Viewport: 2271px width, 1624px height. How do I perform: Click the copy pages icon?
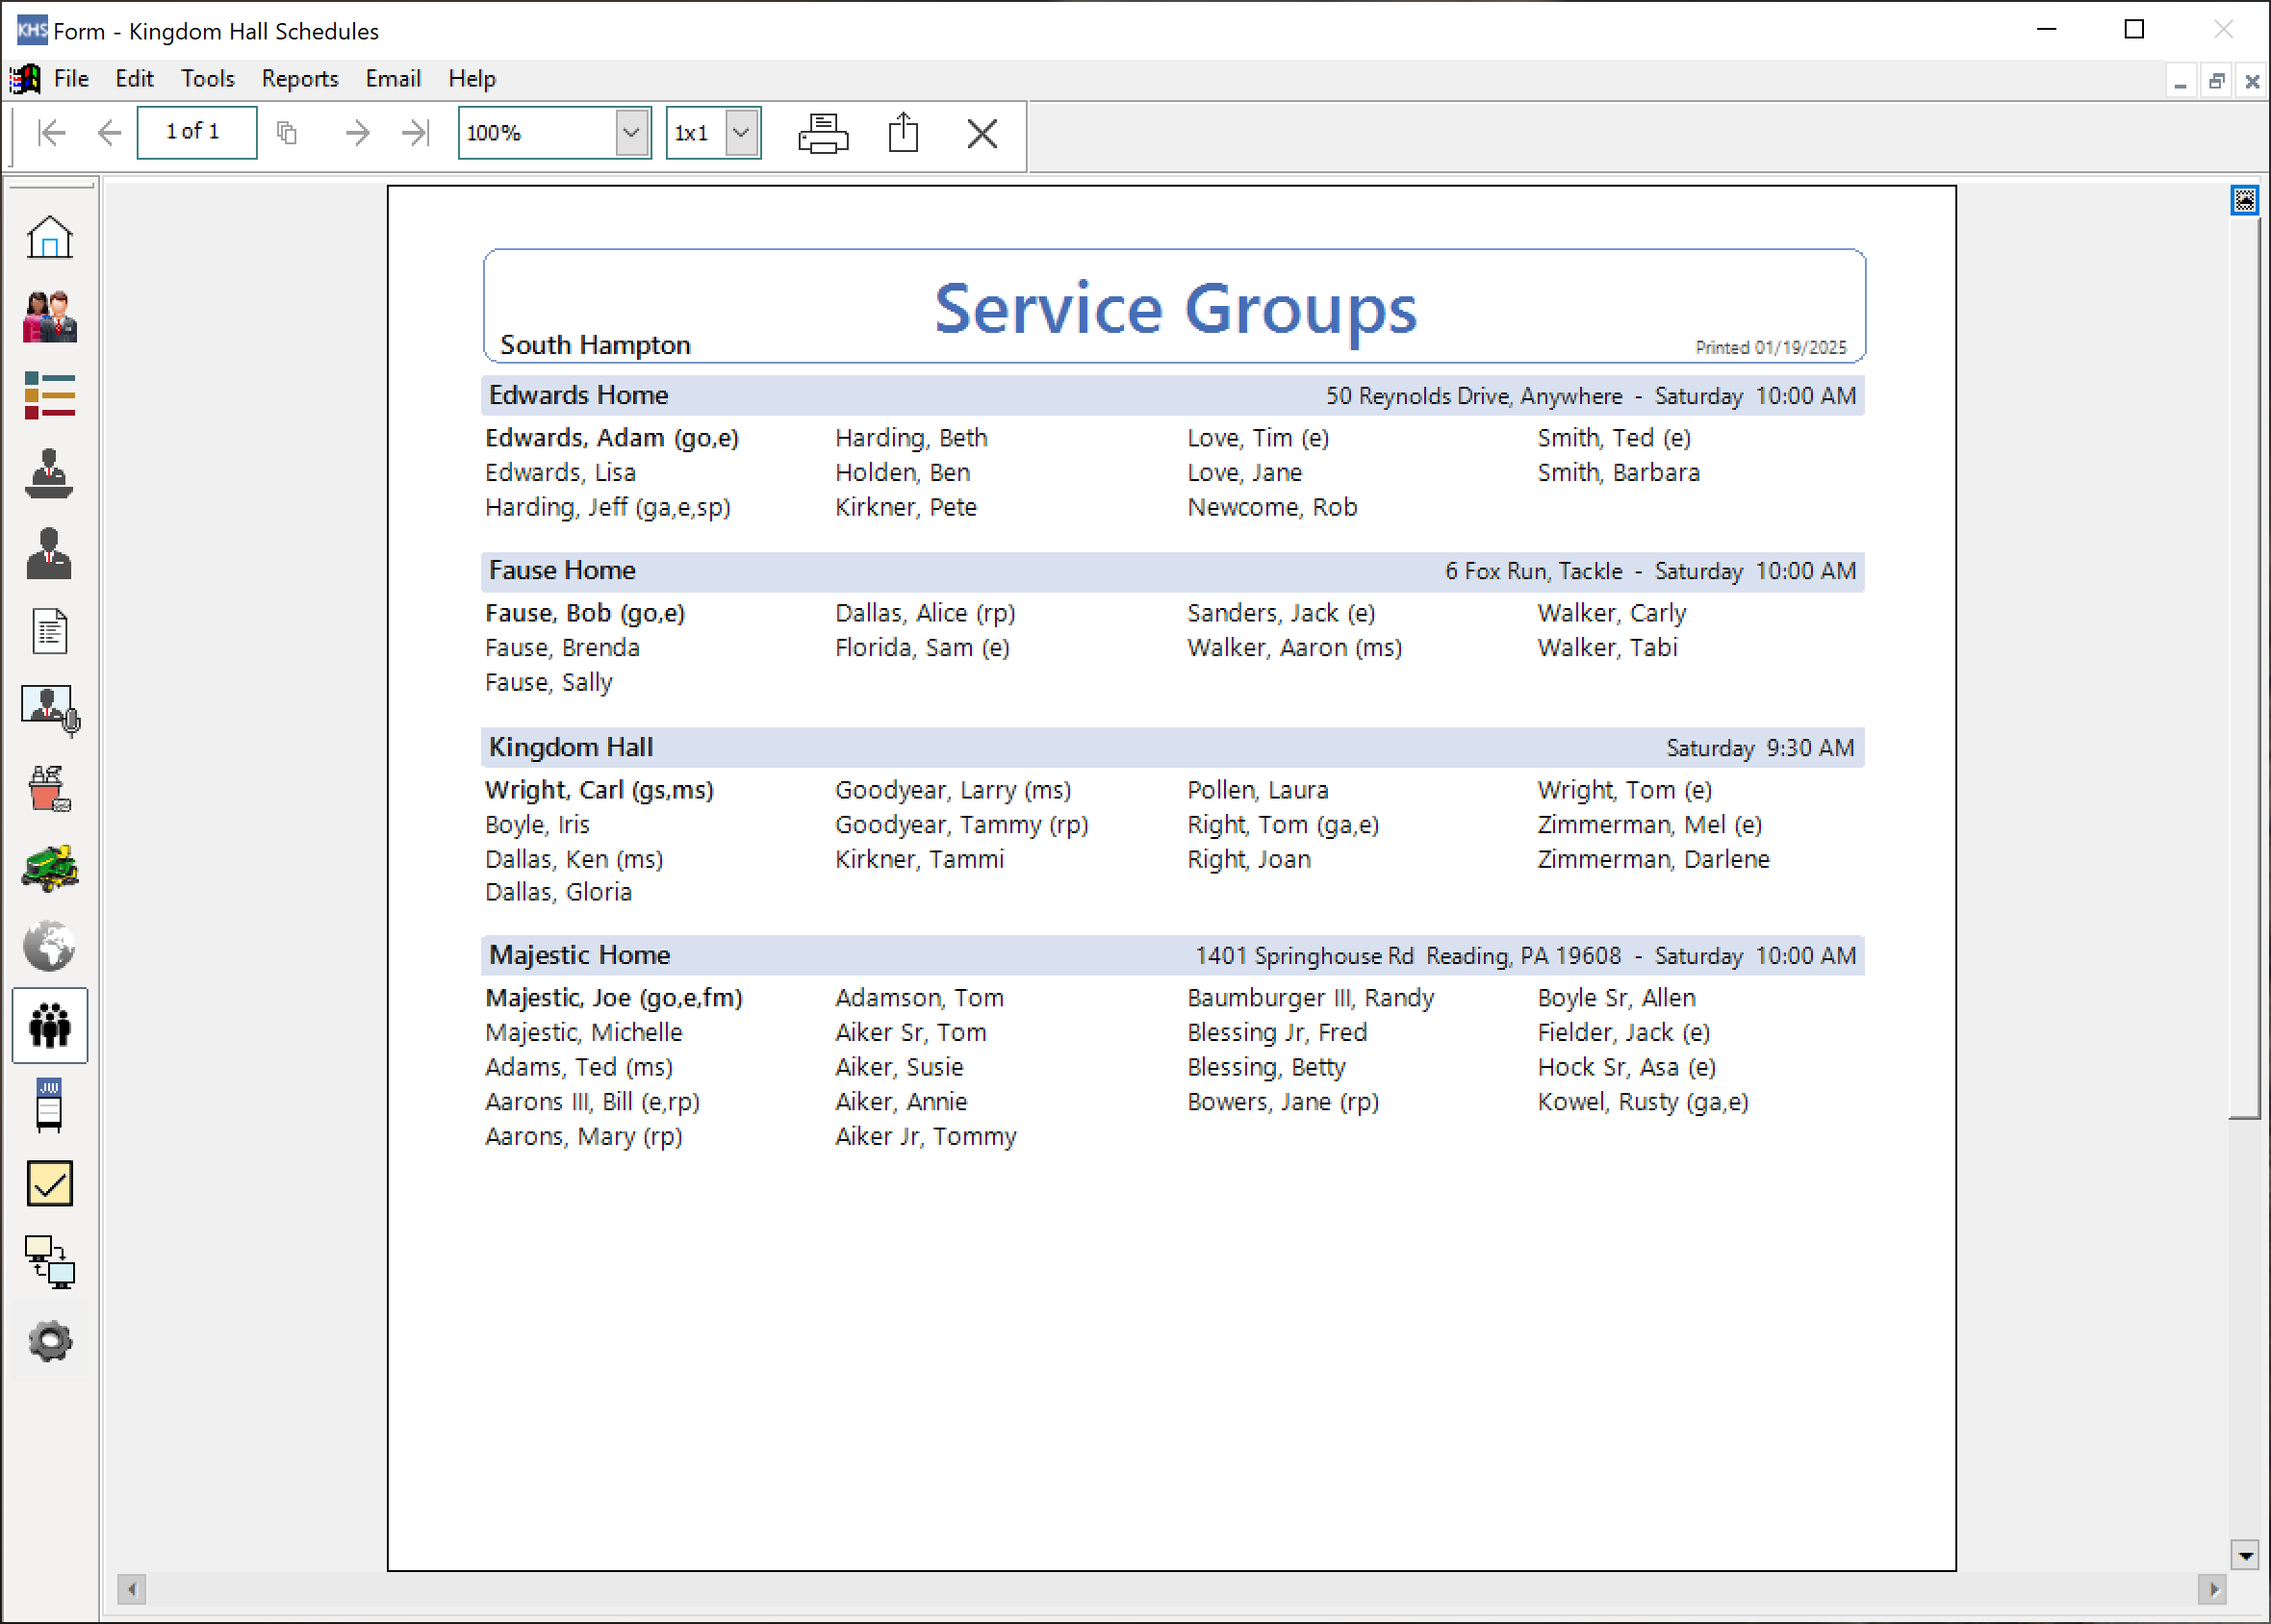(287, 132)
